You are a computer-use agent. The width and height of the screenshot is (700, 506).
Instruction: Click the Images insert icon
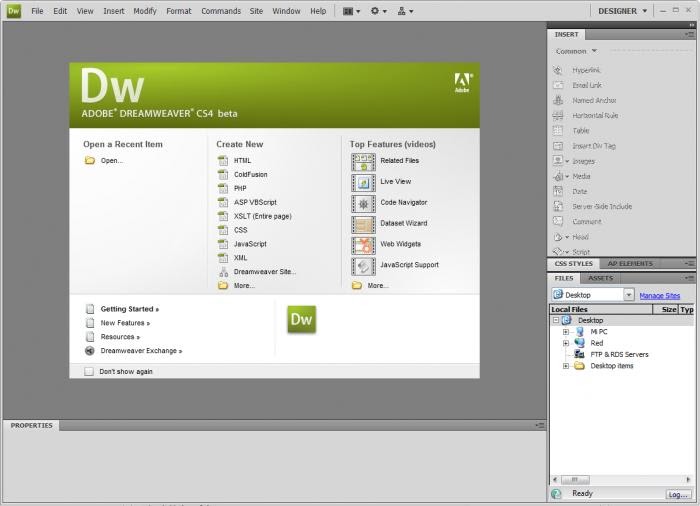pyautogui.click(x=558, y=160)
